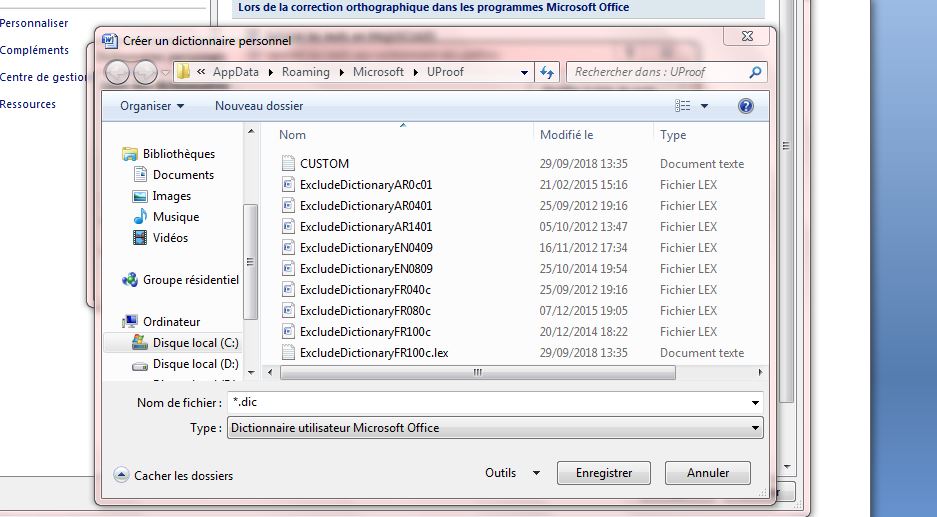Select the ExcludeDictionaryAR0401 file
This screenshot has height=517, width=937.
point(366,206)
